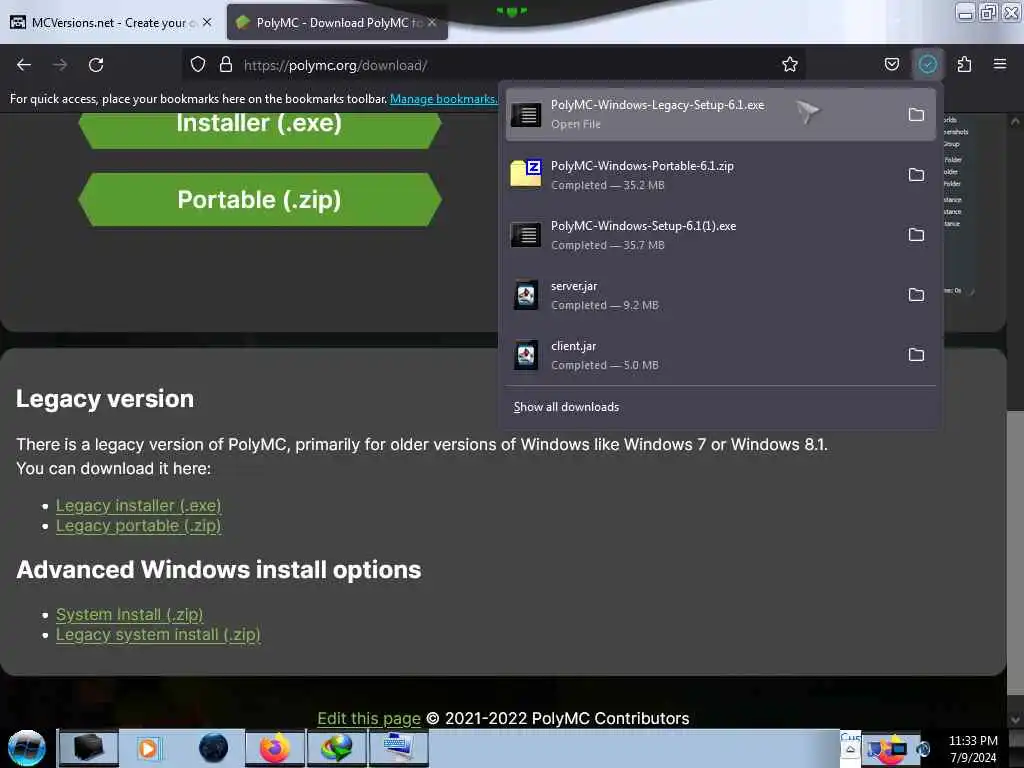Show PolyMC-Windows-Portable-6.1.zip in folder

click(x=916, y=175)
